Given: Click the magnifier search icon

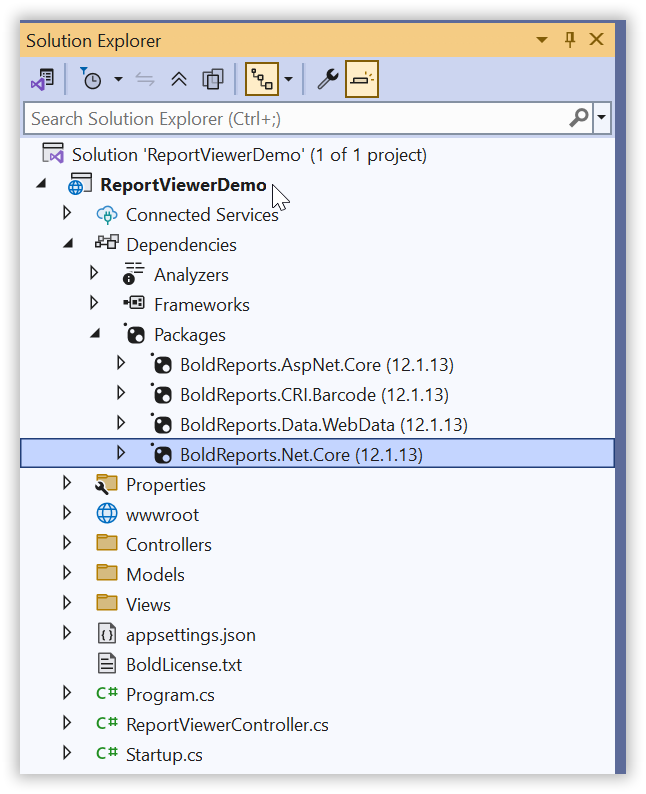Looking at the screenshot, I should coord(579,118).
